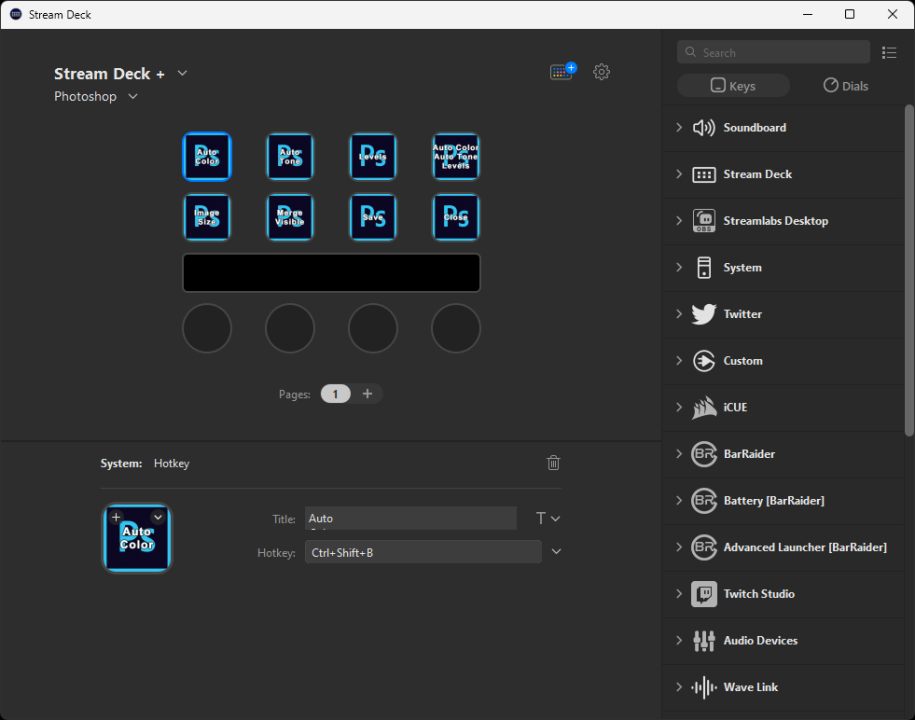This screenshot has height=720, width=915.
Task: Click the Save Photoshop key
Action: tap(373, 217)
